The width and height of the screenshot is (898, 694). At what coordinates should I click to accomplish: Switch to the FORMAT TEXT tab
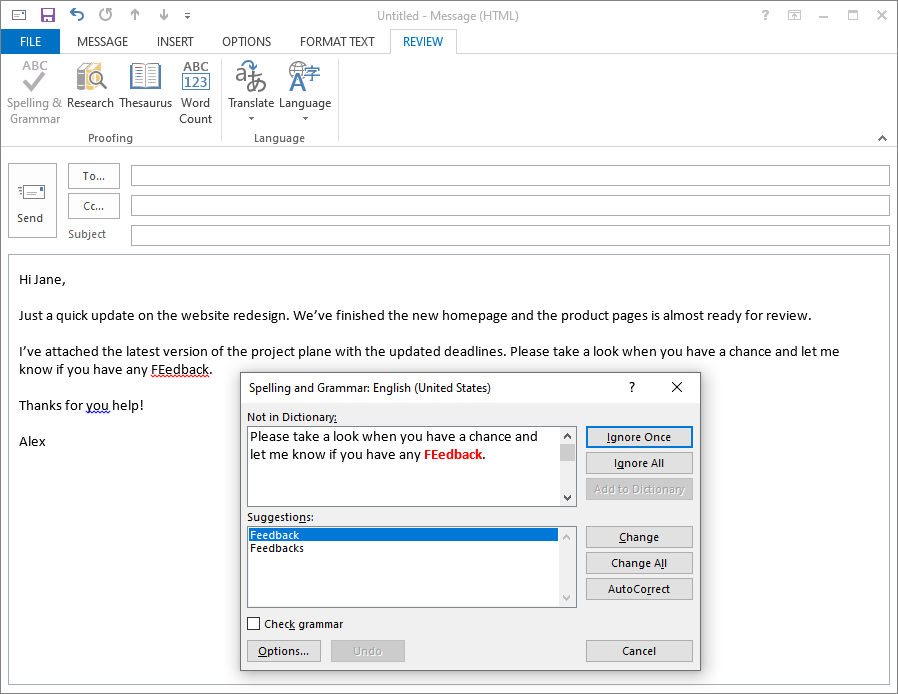pos(337,42)
